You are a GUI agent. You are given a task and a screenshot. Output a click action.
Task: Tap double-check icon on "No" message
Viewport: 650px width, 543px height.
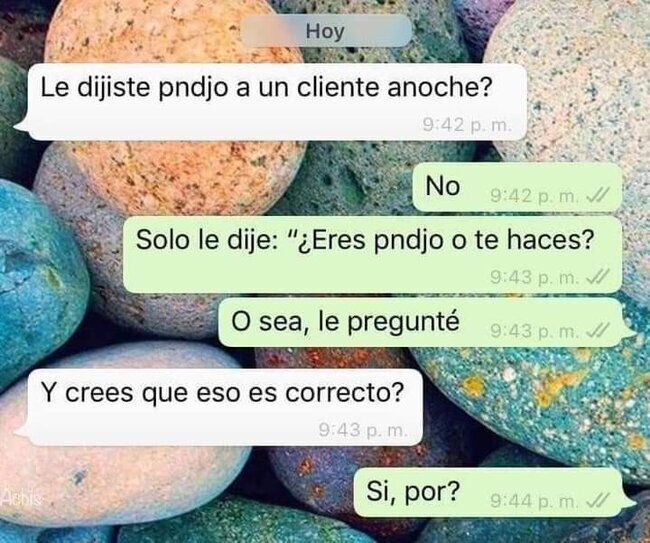597,194
